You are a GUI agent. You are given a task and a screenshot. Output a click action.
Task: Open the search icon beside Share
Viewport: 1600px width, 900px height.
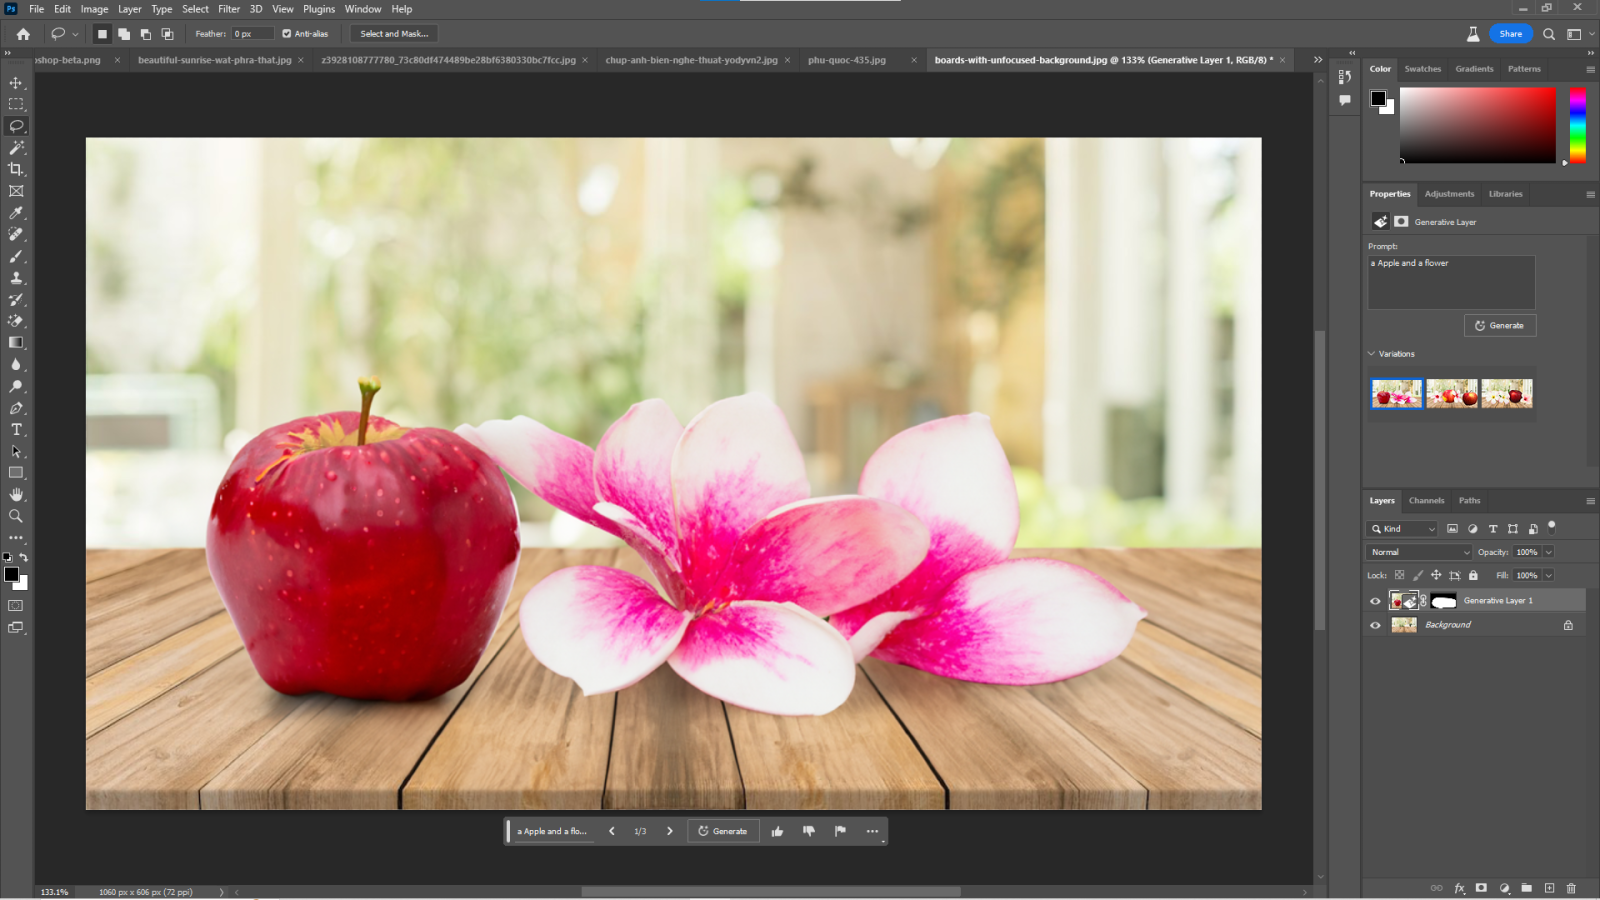click(1549, 34)
